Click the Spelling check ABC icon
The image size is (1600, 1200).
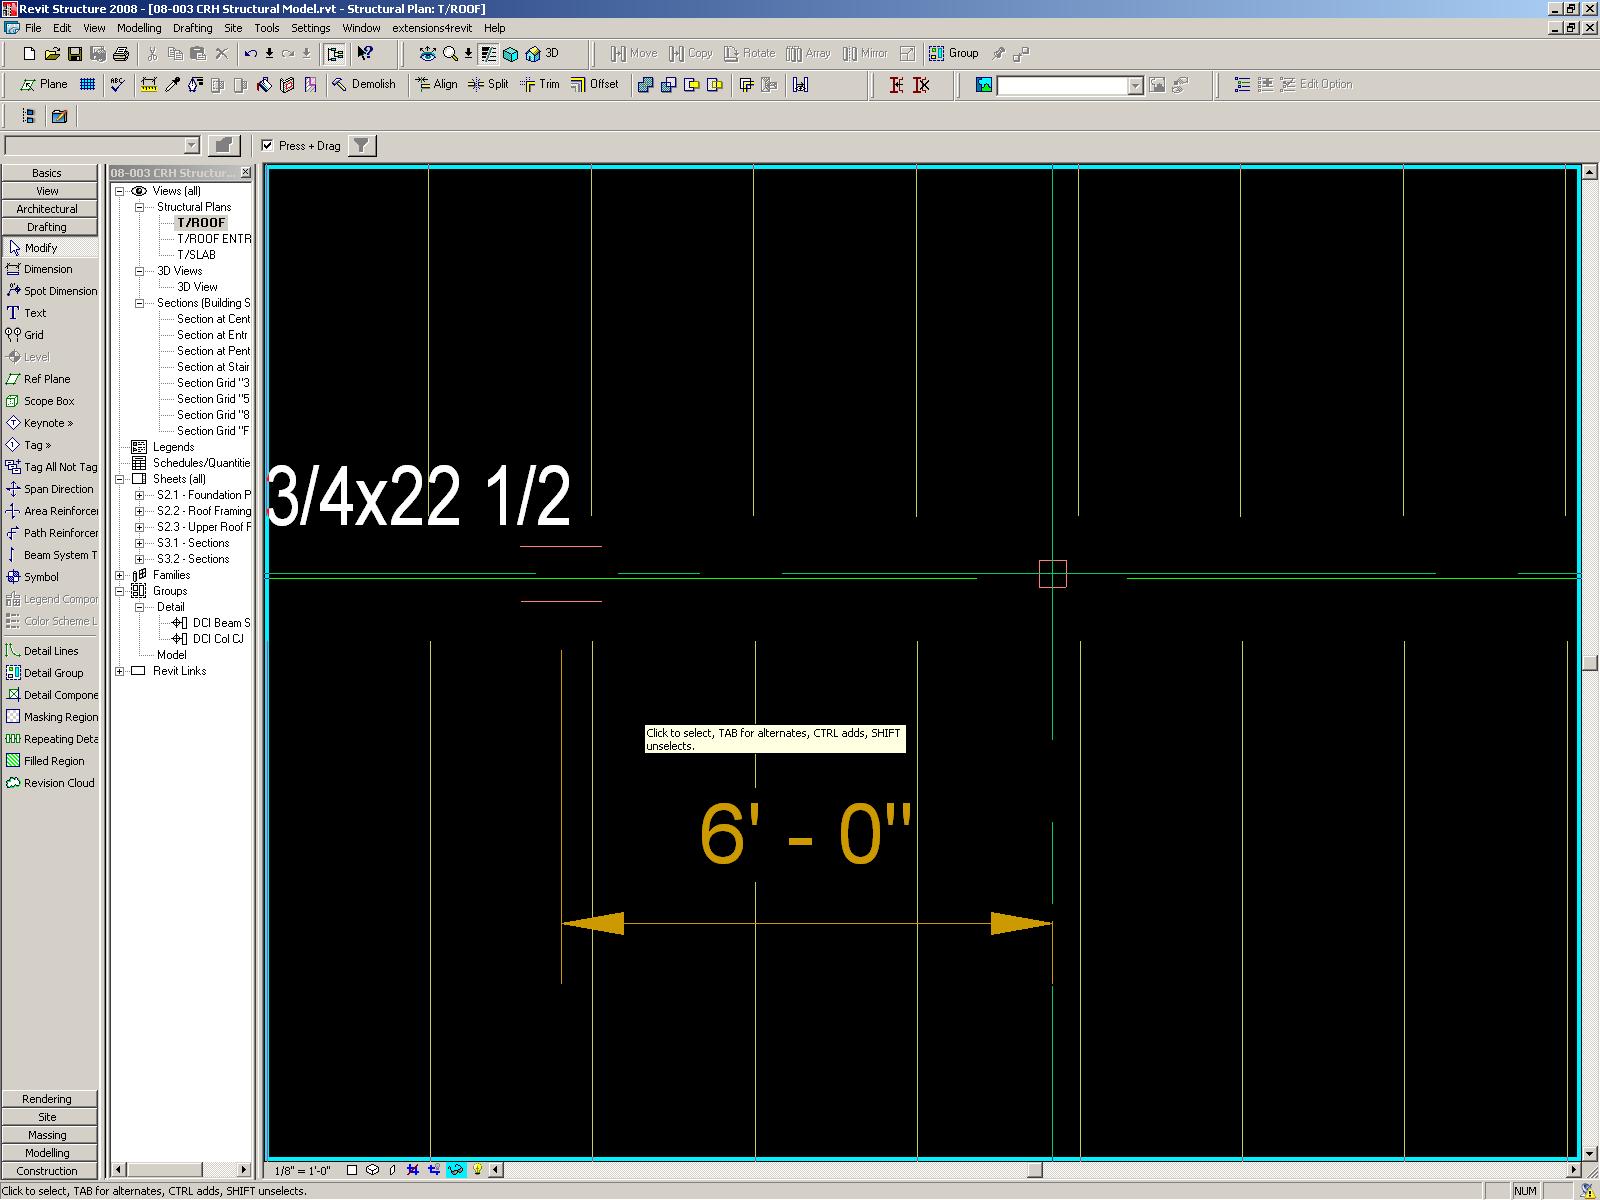pos(118,85)
